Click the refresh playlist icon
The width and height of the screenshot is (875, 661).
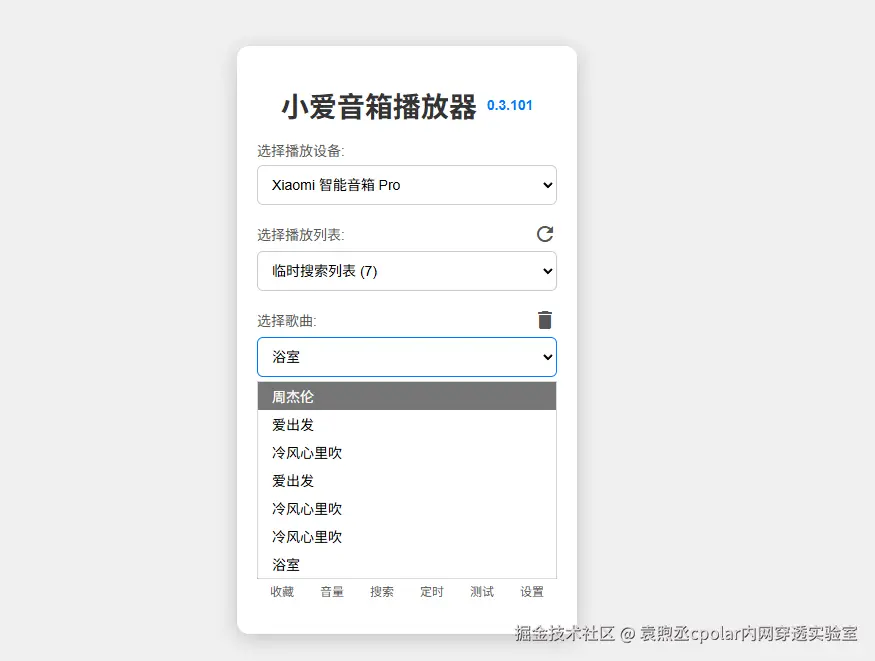click(x=545, y=234)
